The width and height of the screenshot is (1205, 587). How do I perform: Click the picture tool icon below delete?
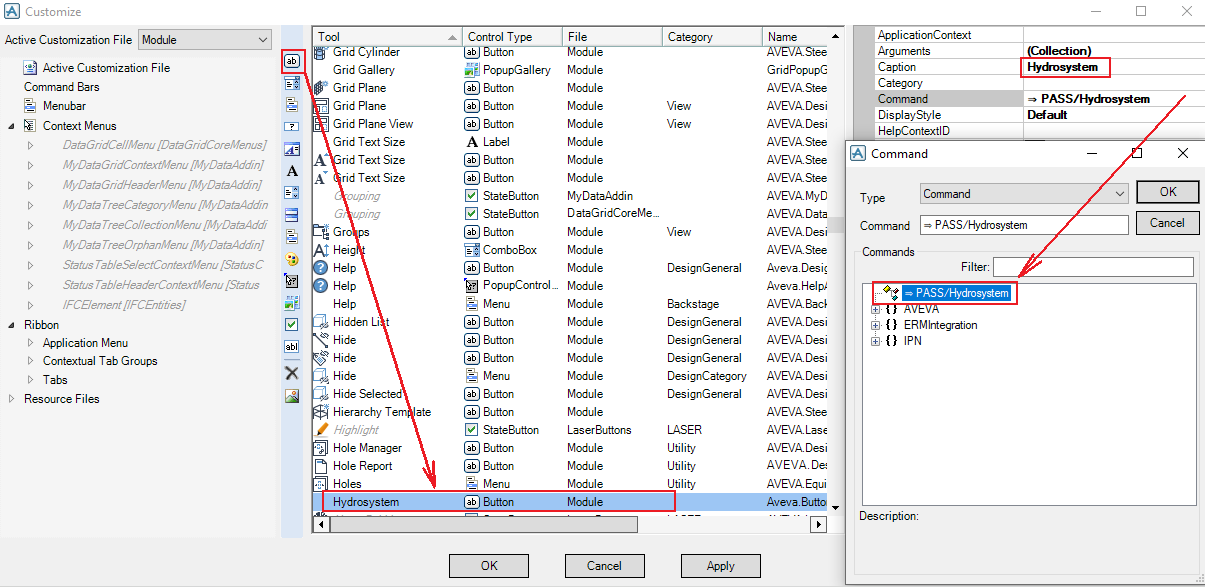pos(292,396)
